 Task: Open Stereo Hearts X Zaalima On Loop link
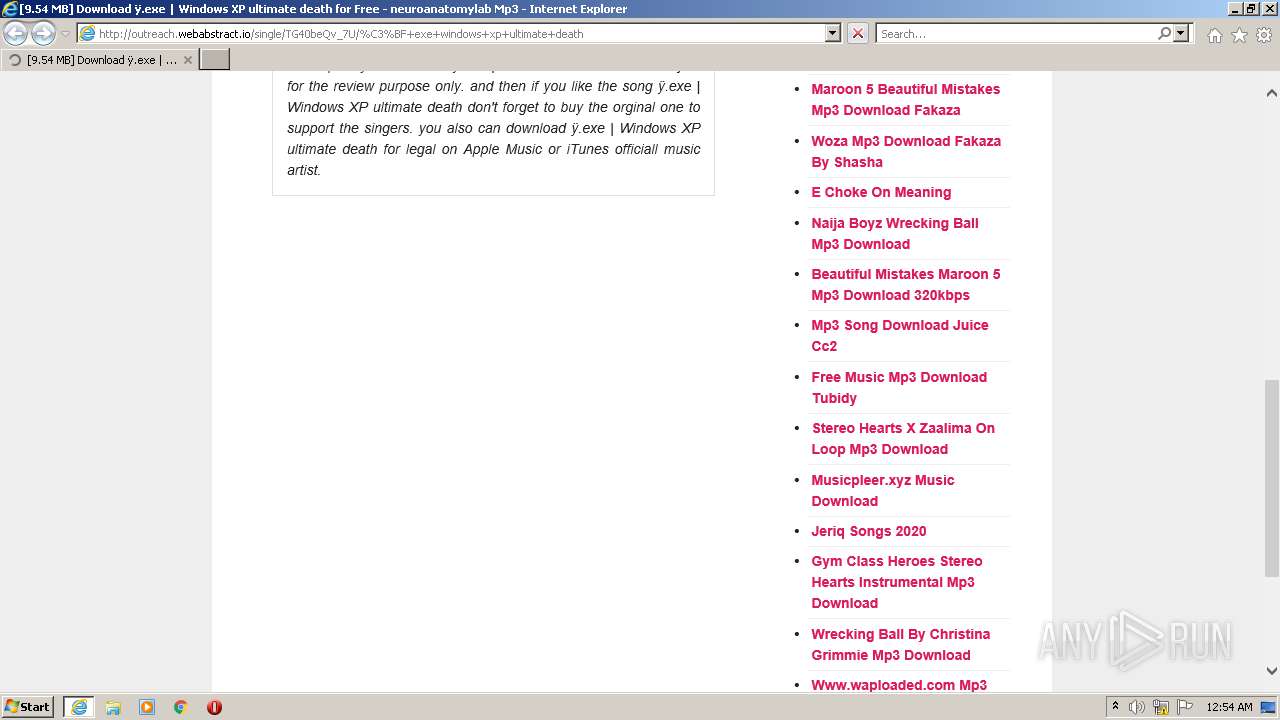(903, 438)
